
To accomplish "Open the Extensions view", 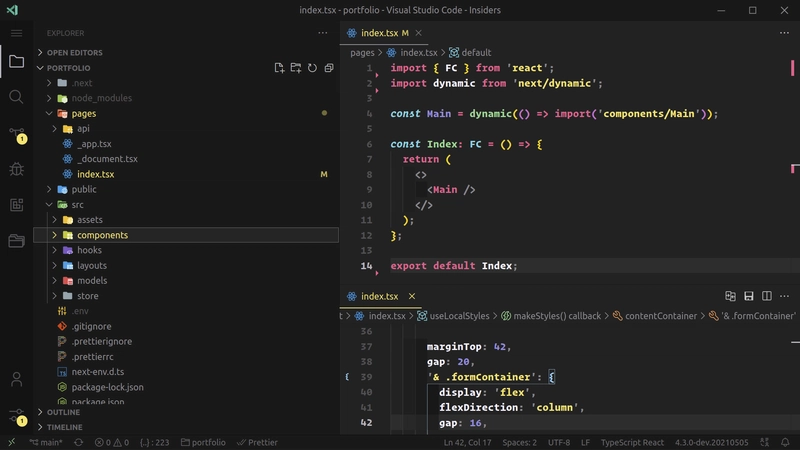I will 16,205.
